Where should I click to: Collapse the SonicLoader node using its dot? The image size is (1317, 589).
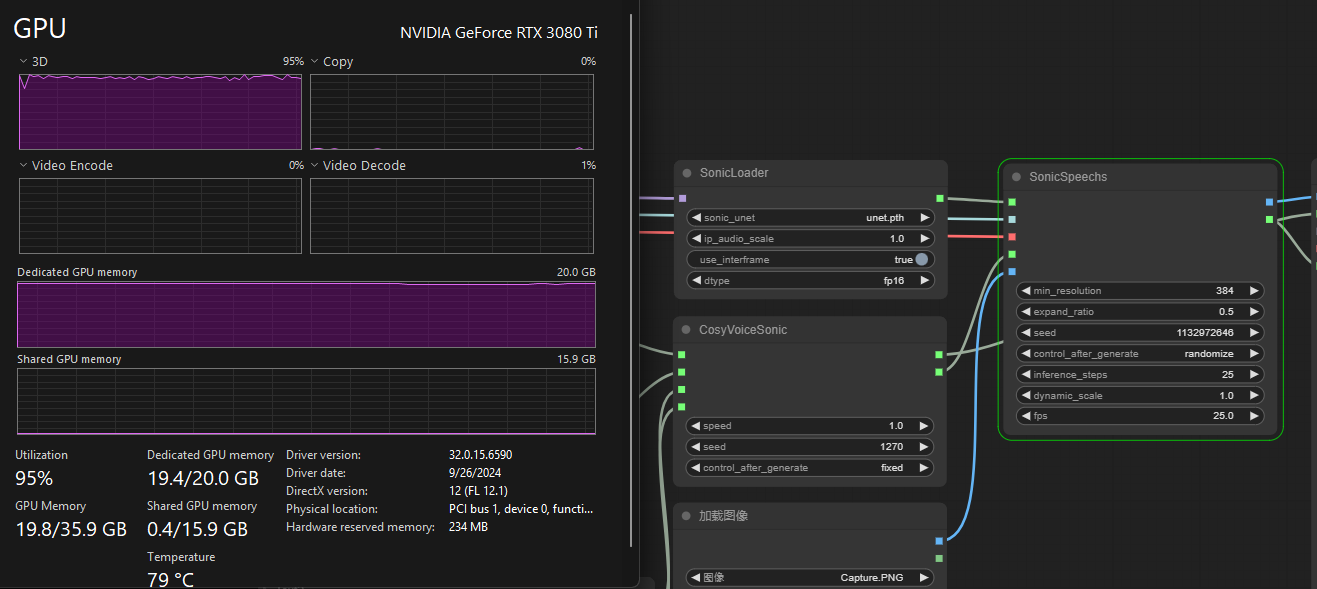click(686, 173)
